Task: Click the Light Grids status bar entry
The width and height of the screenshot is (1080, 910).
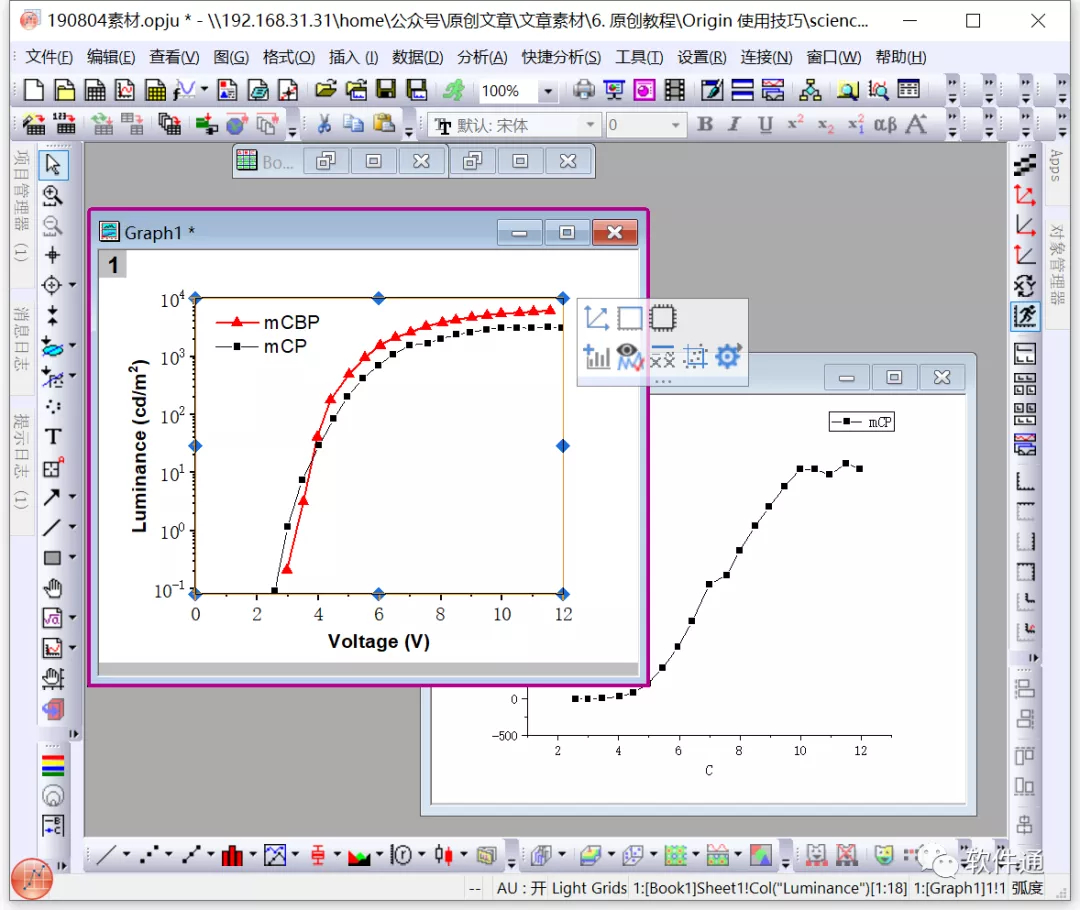Action: pos(589,888)
